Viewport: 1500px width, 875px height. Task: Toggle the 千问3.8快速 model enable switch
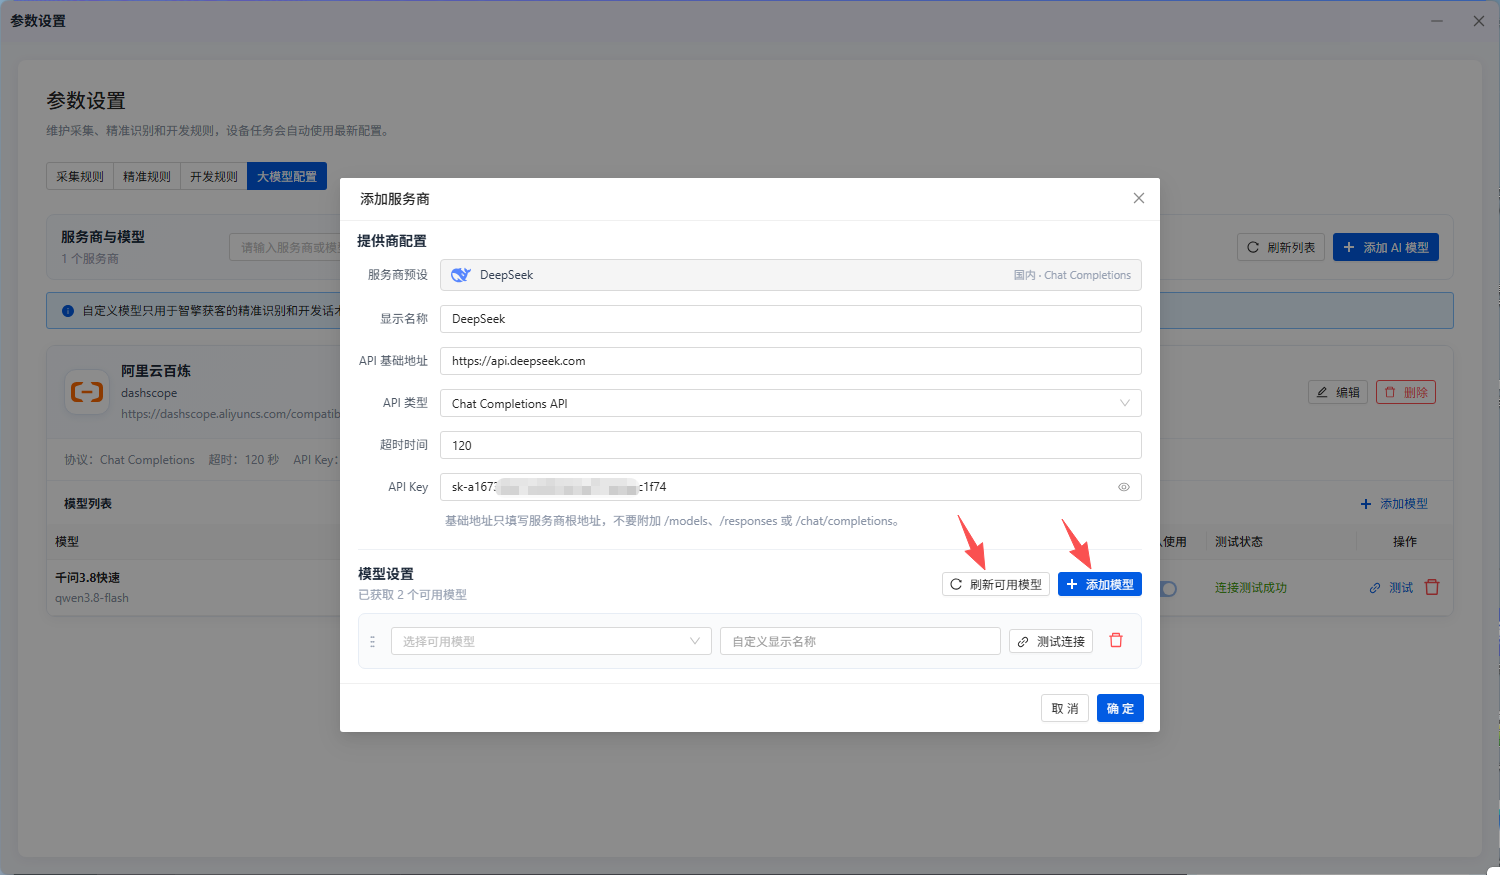pyautogui.click(x=1168, y=588)
